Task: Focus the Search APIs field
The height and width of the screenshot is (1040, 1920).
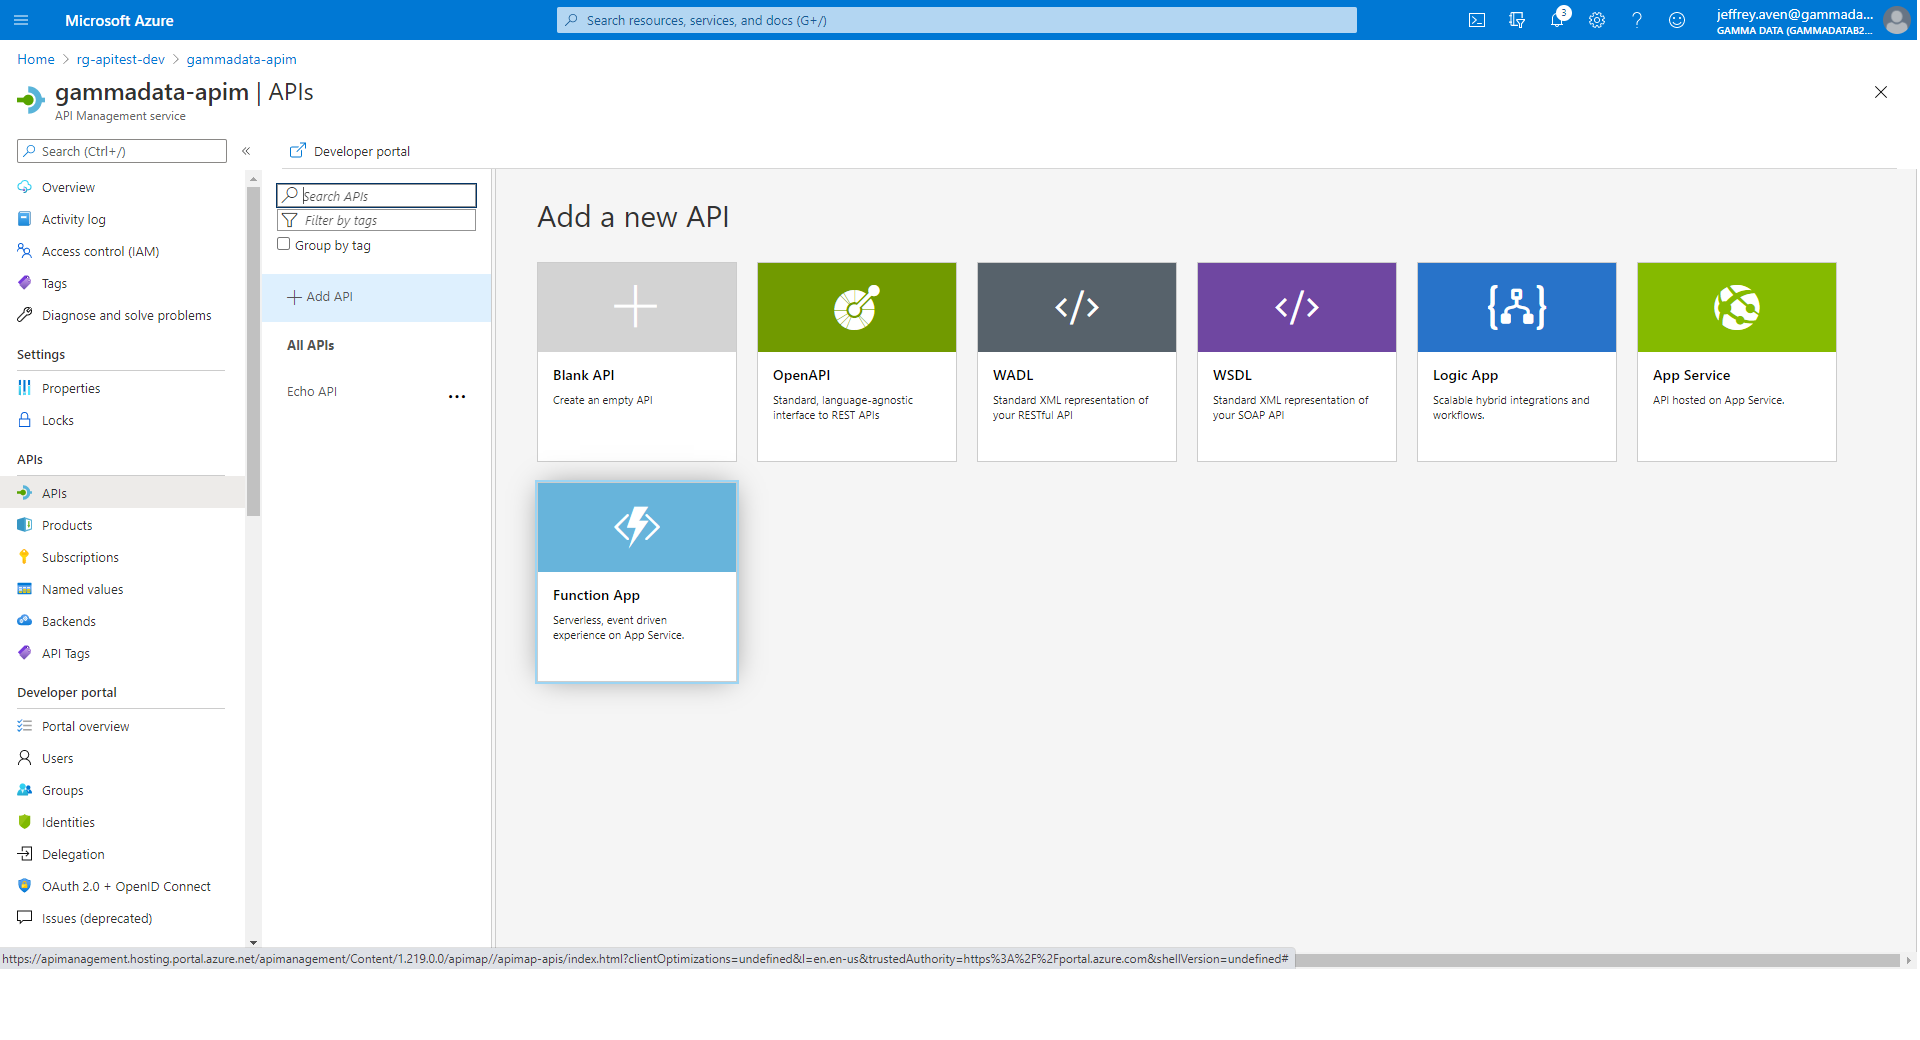Action: [377, 195]
